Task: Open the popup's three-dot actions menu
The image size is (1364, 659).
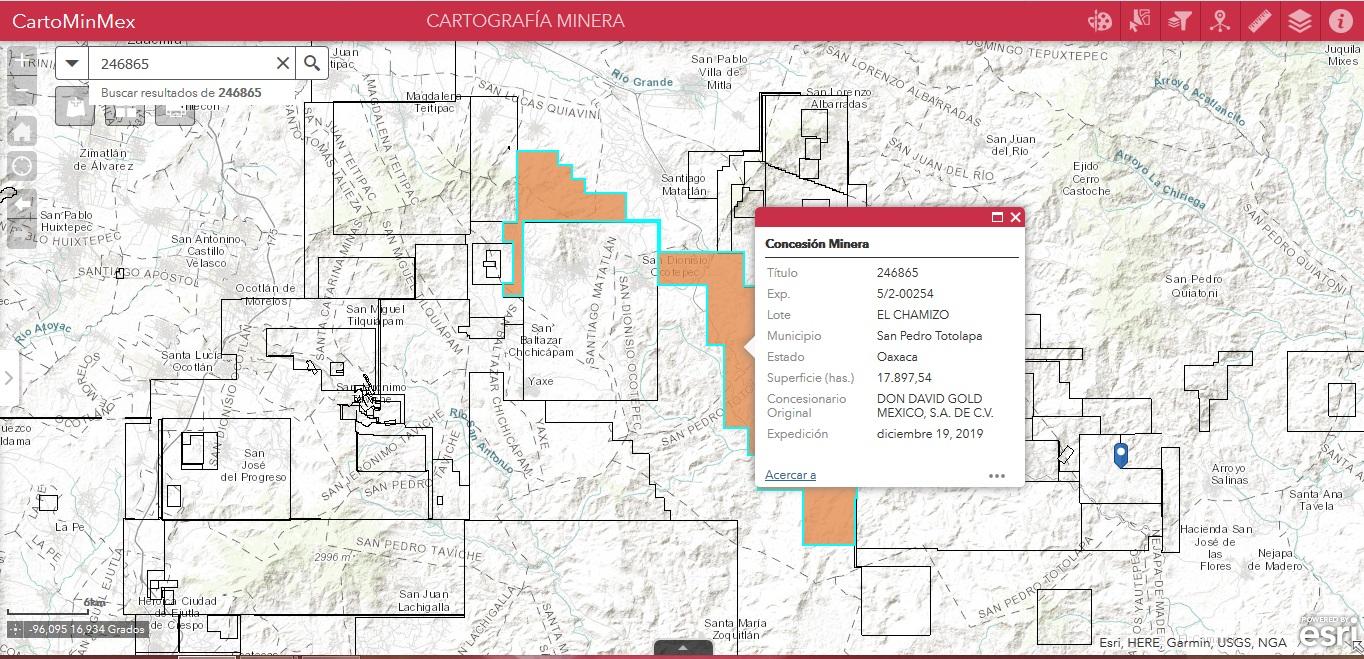Action: coord(997,475)
